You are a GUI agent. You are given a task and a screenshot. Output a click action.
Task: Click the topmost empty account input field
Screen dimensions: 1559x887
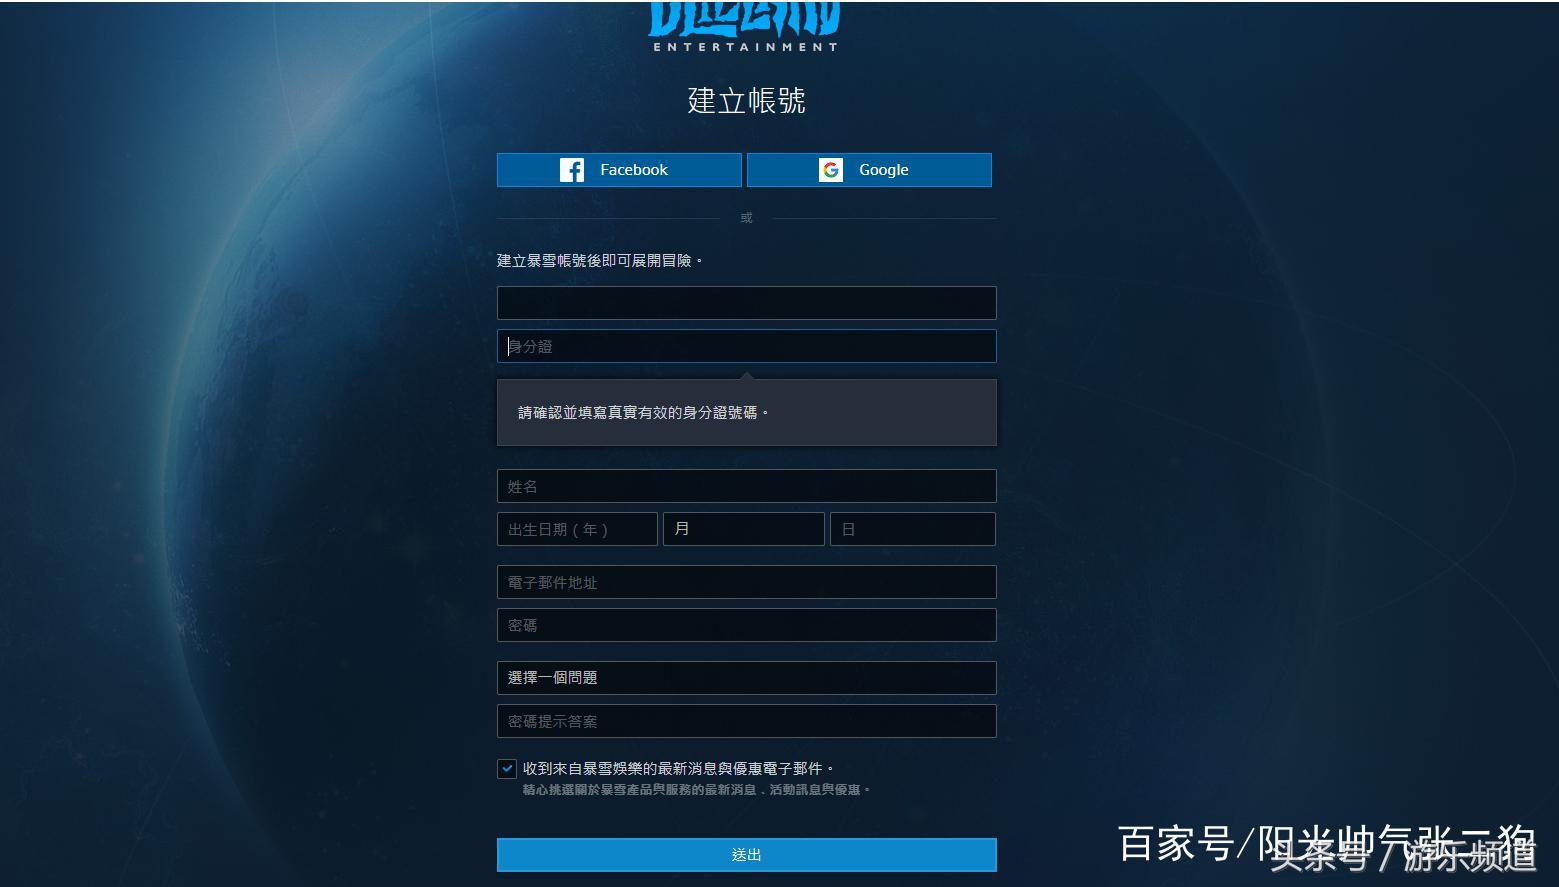click(x=746, y=302)
